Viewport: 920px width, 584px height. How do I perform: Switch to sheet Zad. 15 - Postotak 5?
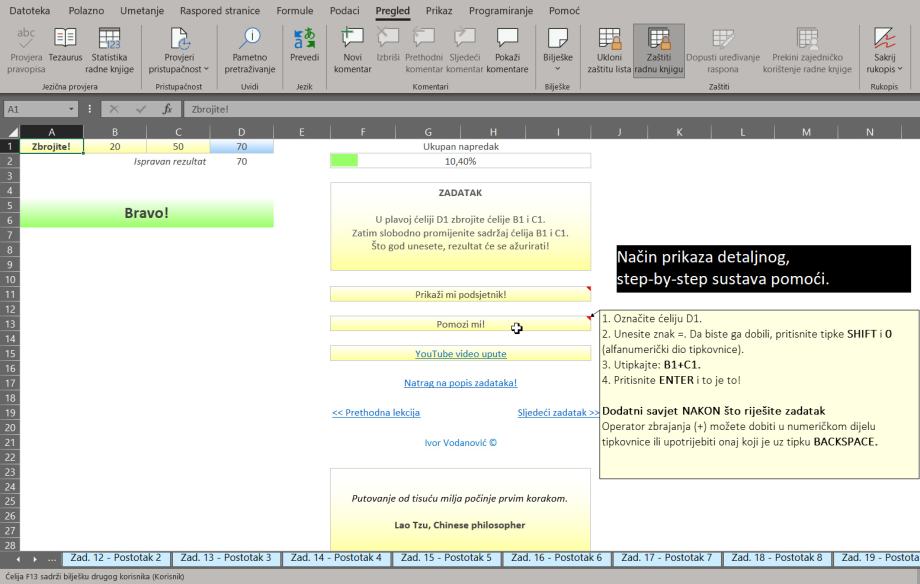(x=447, y=558)
